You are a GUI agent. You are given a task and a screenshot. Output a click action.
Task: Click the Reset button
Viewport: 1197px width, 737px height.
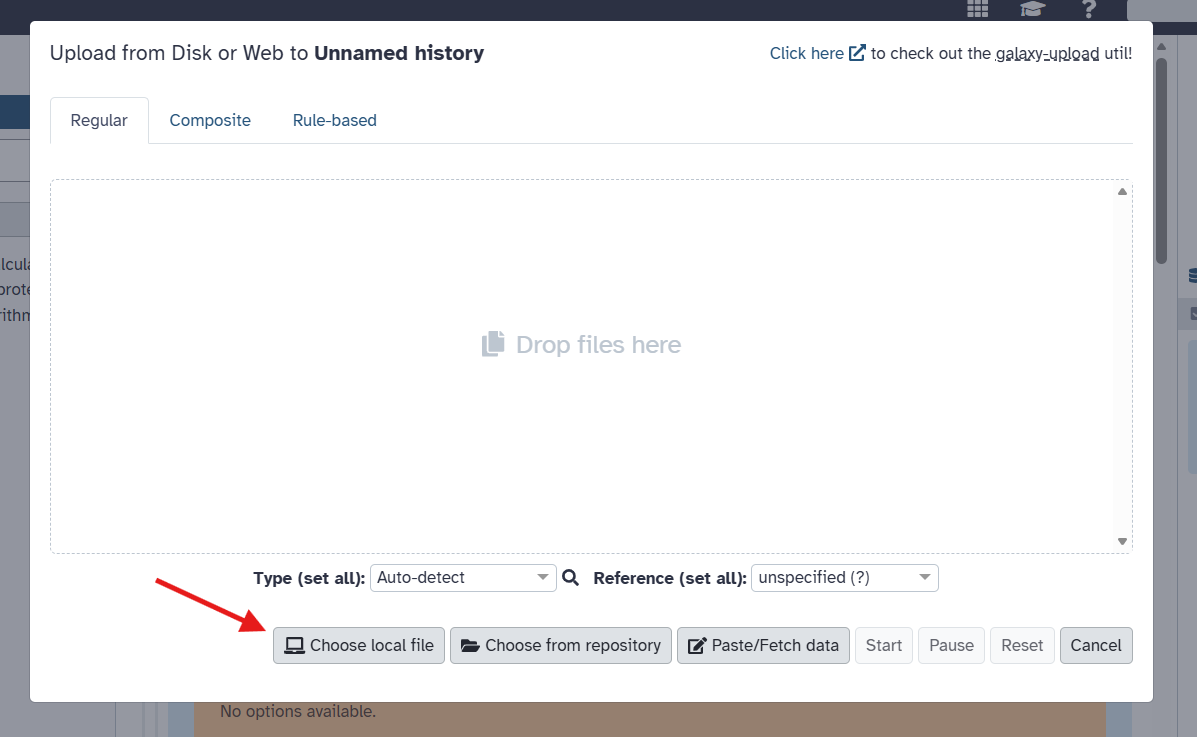tap(1022, 646)
